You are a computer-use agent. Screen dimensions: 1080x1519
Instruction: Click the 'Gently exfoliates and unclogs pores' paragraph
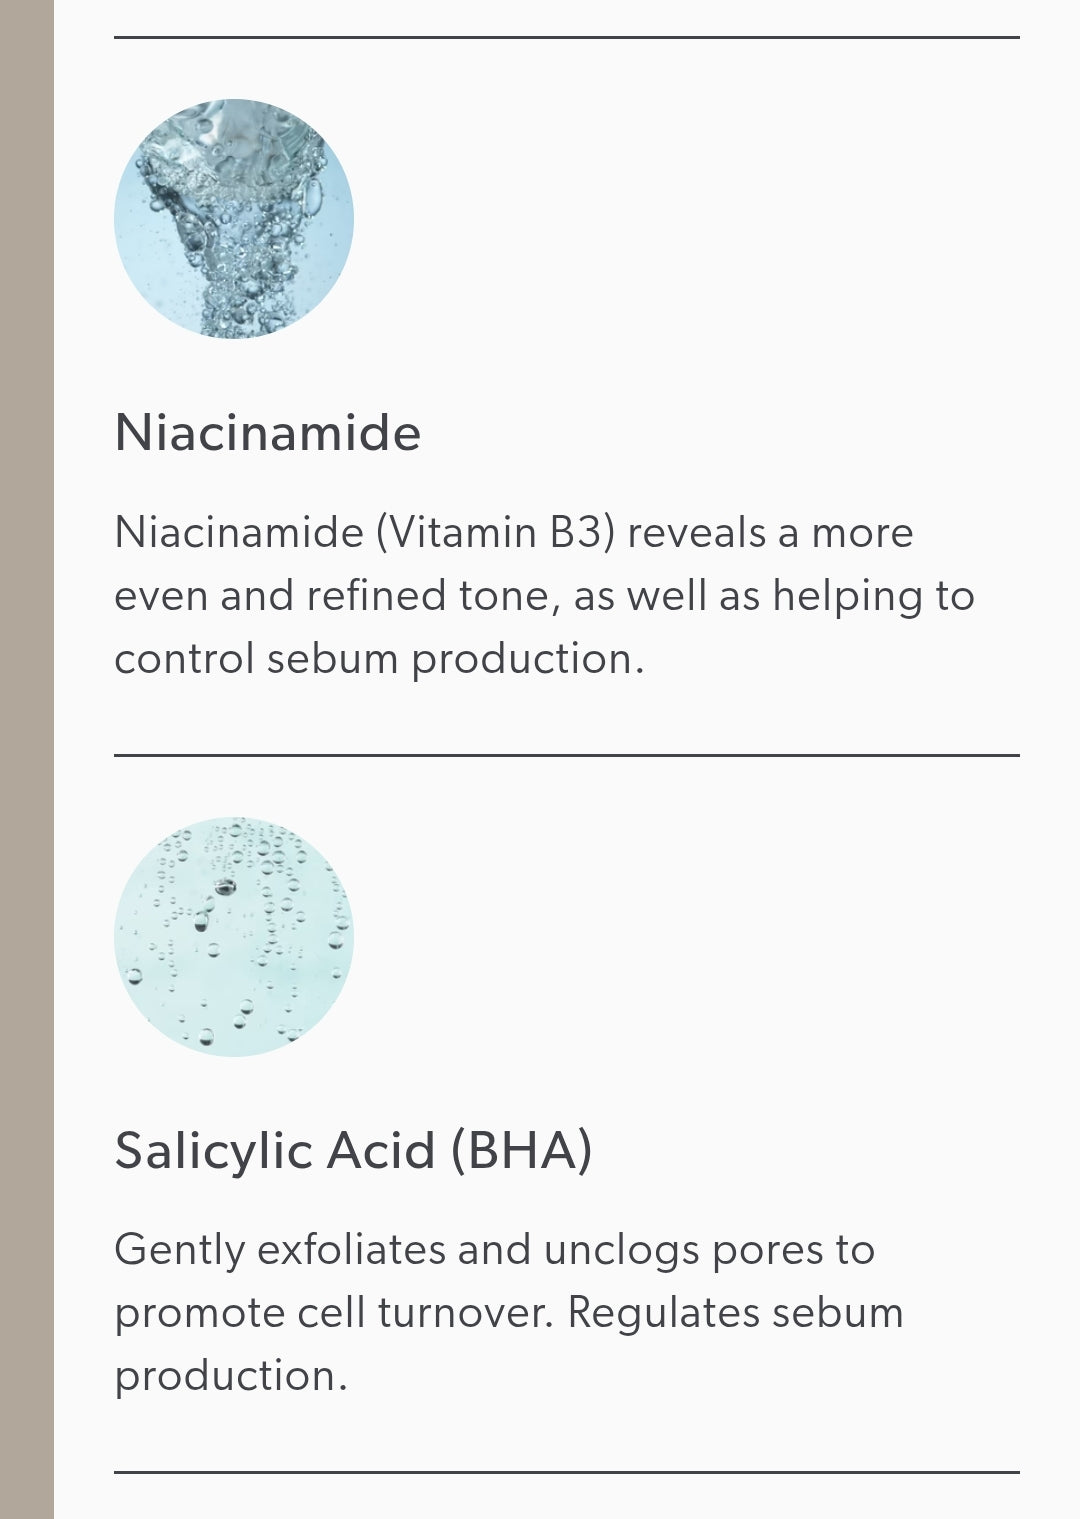509,1312
